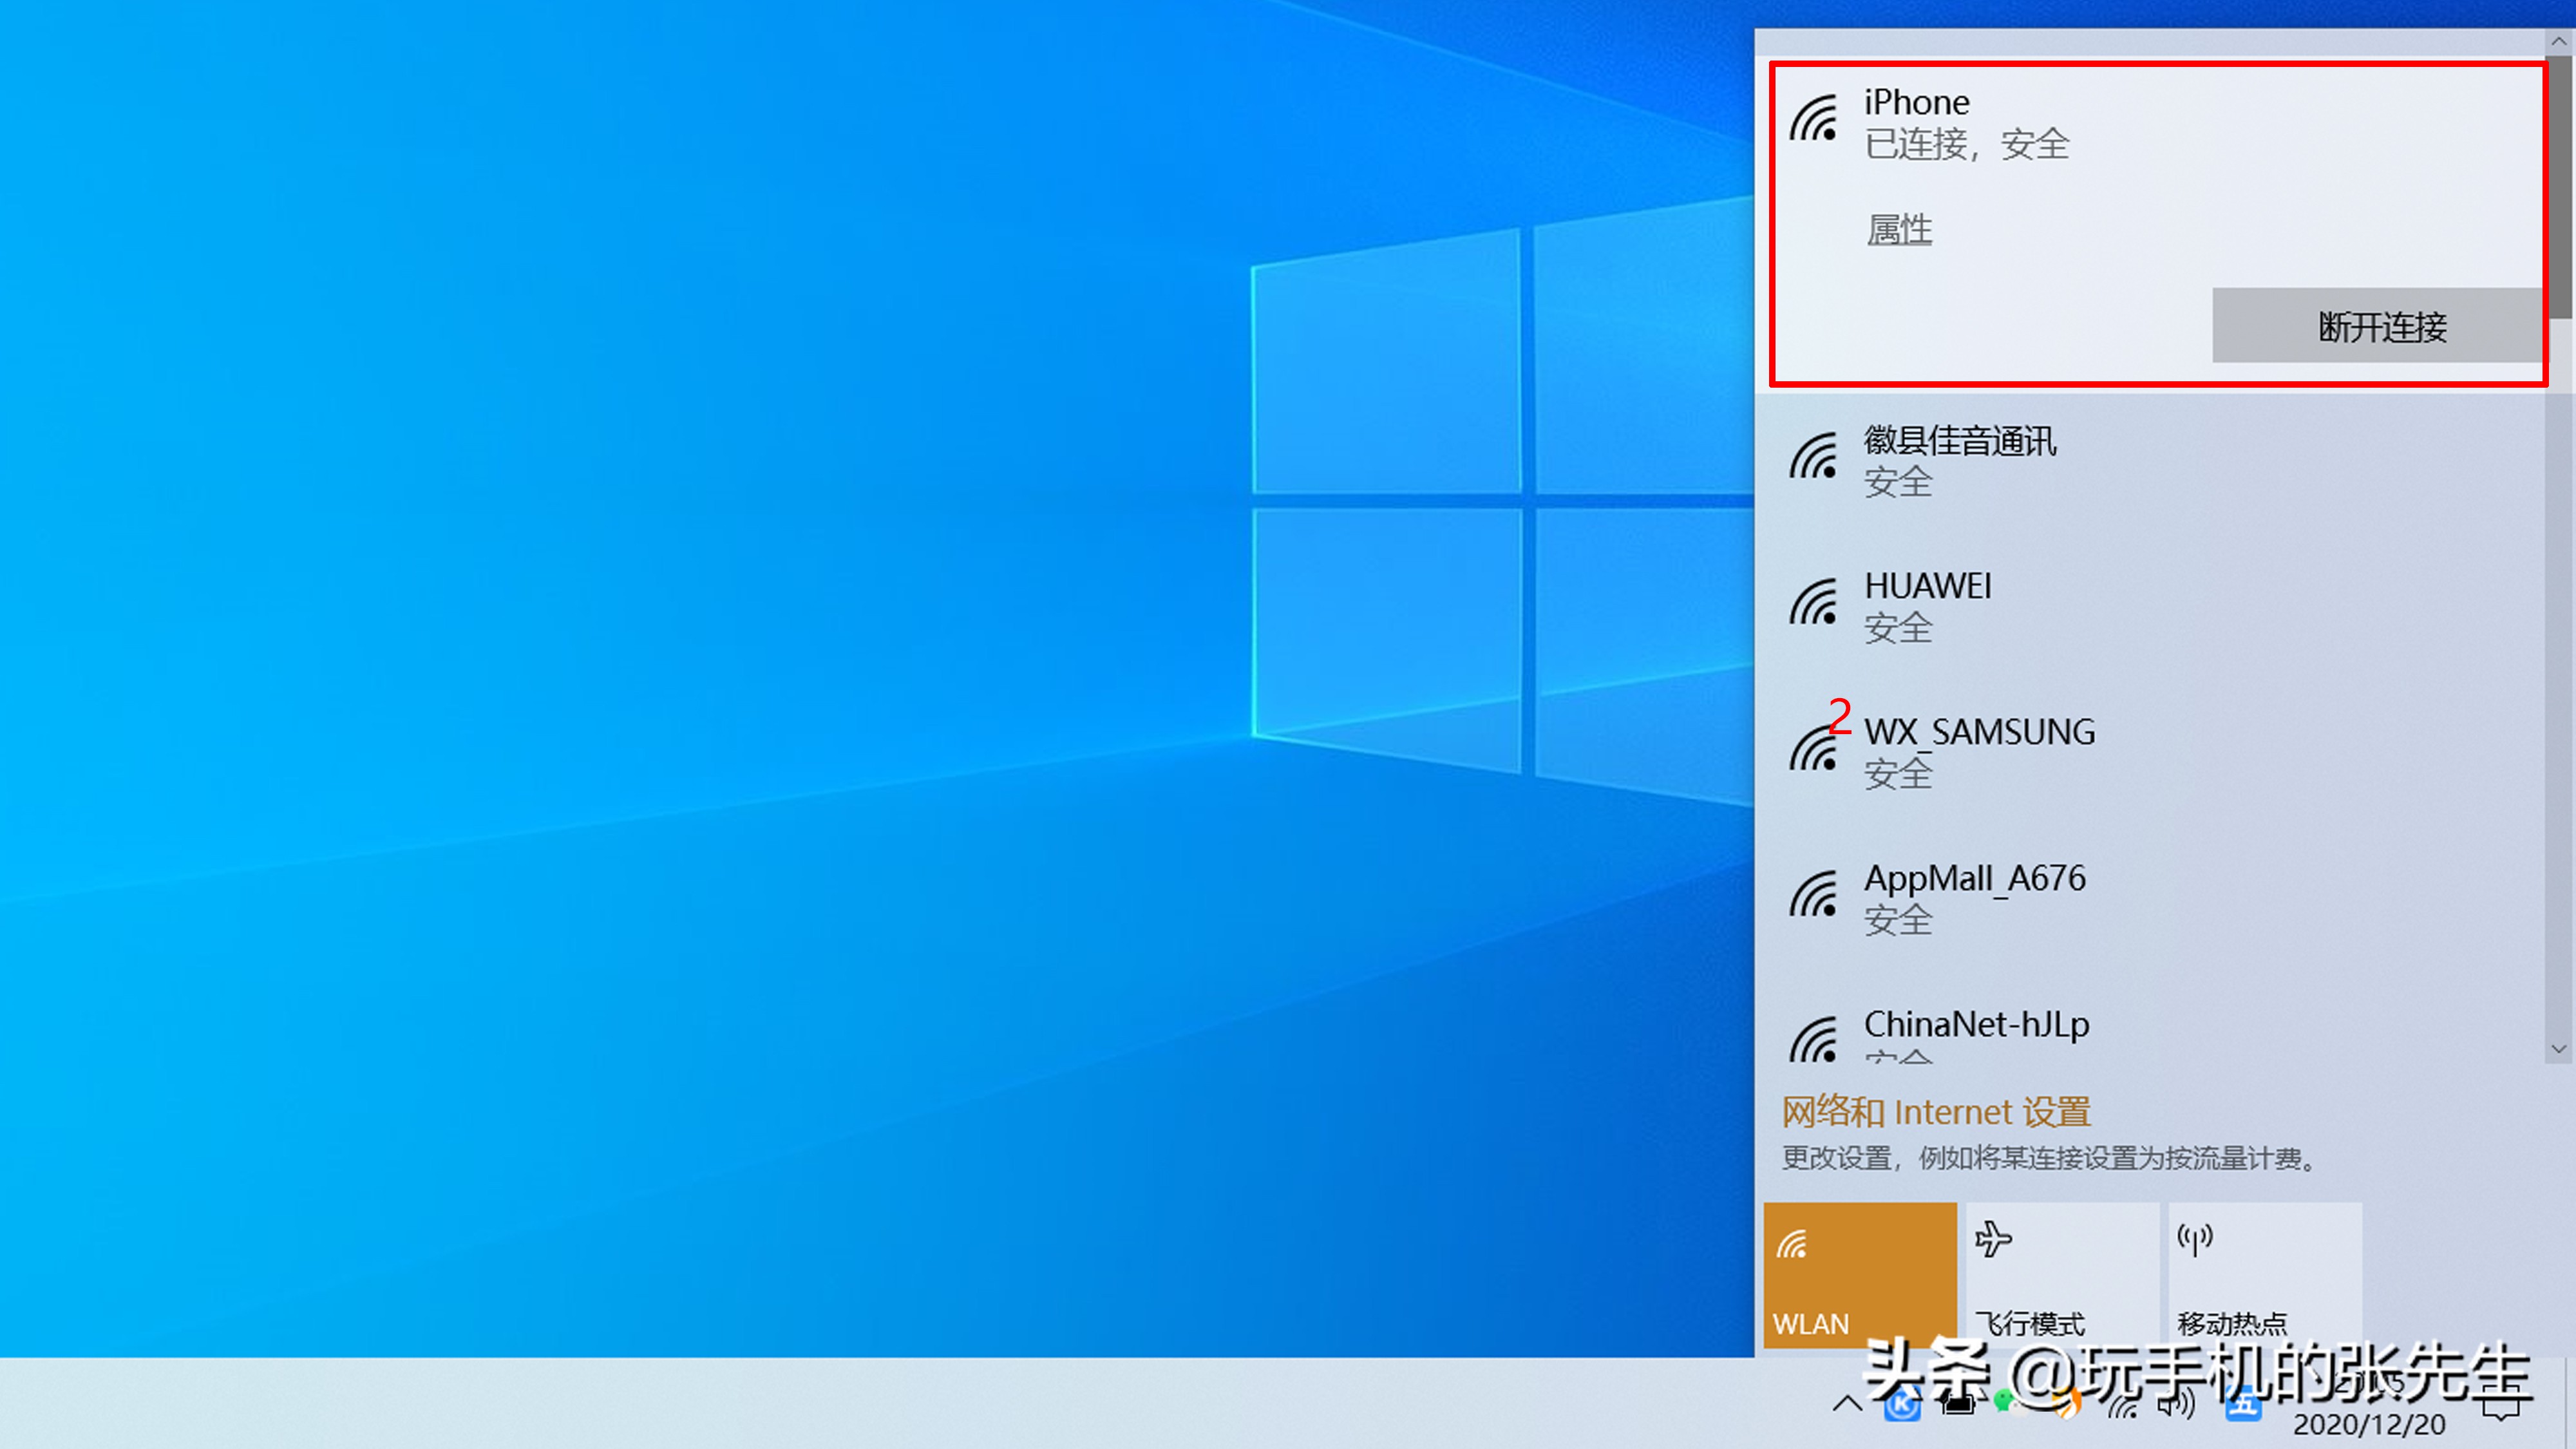Viewport: 2576px width, 1449px height.
Task: Toggle the 移动热点 mobile hotspot tile
Action: [x=2265, y=1275]
